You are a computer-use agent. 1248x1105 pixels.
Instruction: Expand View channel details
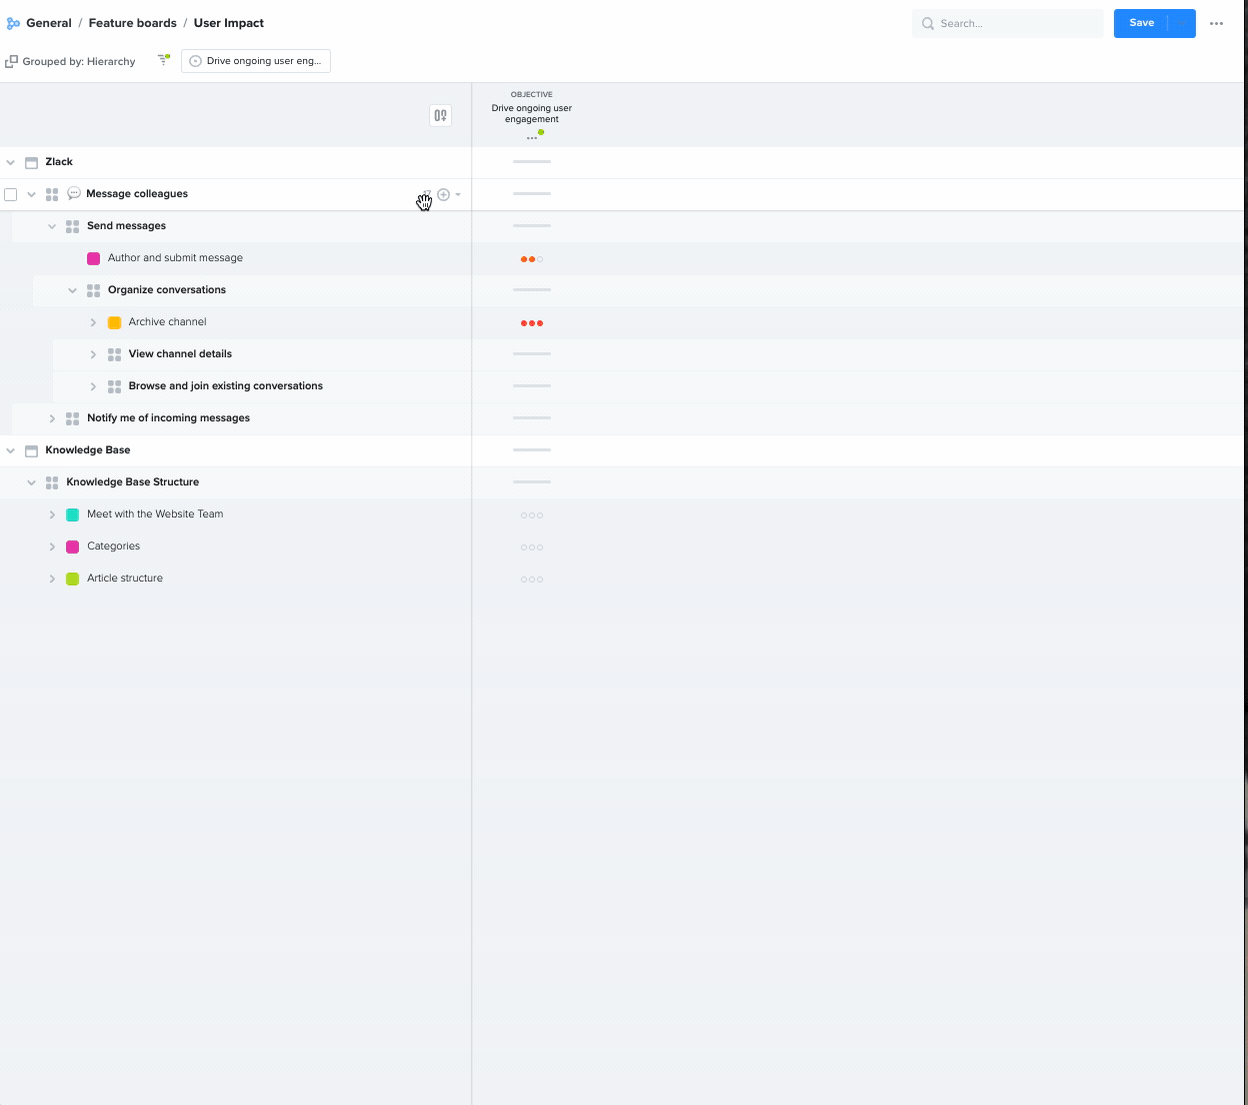93,354
